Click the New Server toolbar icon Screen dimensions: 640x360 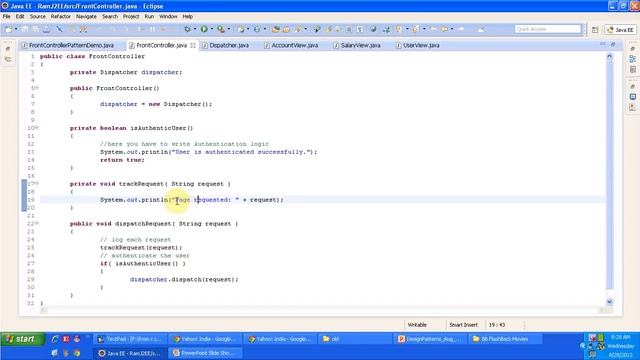[241, 29]
